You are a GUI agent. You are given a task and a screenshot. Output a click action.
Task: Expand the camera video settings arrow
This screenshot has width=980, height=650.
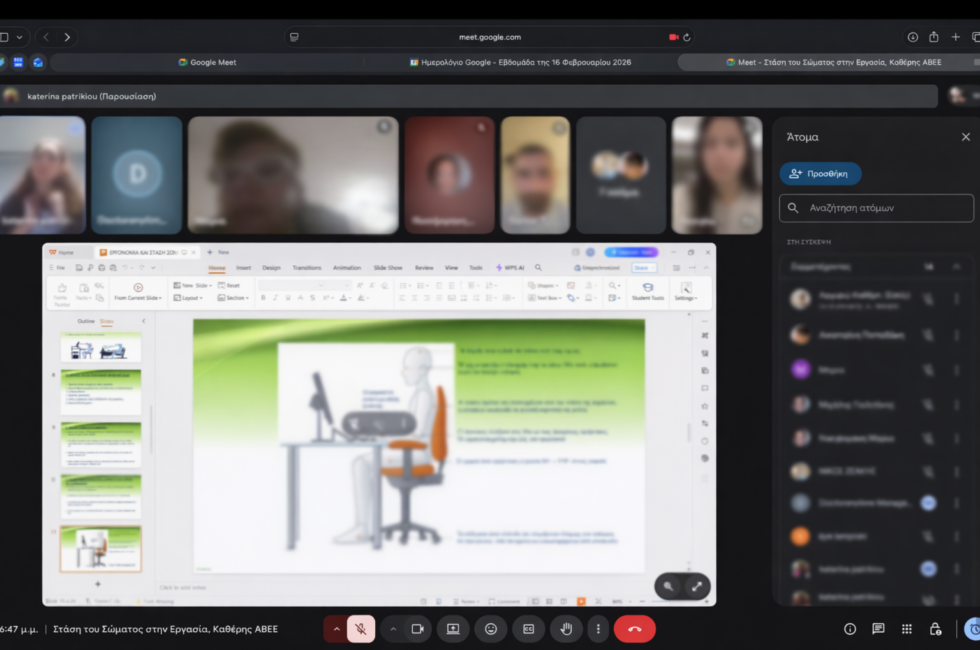(393, 629)
